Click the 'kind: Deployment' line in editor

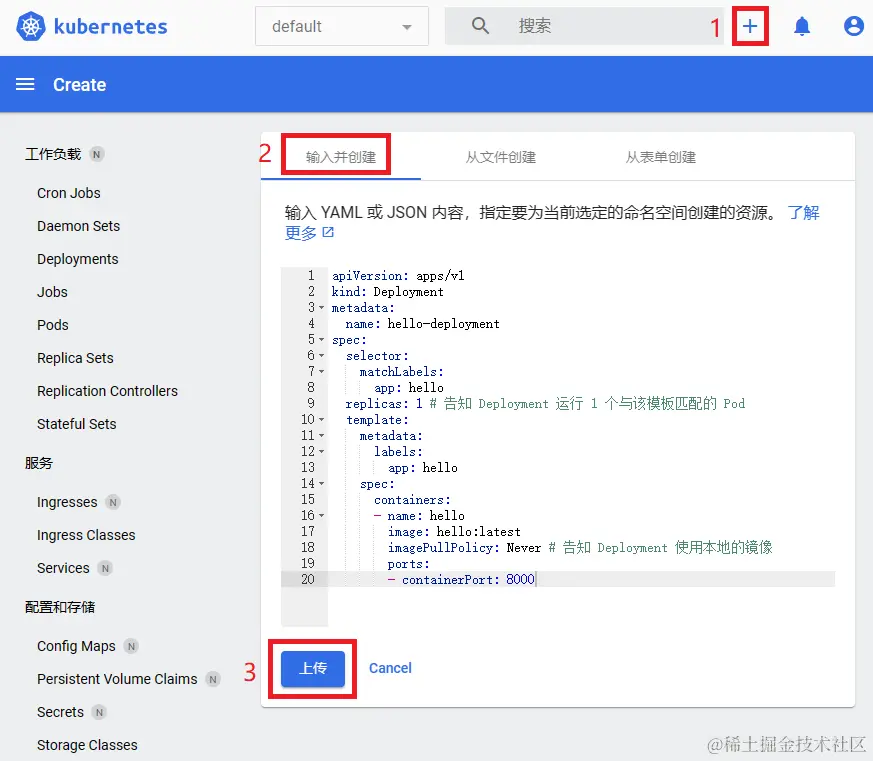(388, 292)
